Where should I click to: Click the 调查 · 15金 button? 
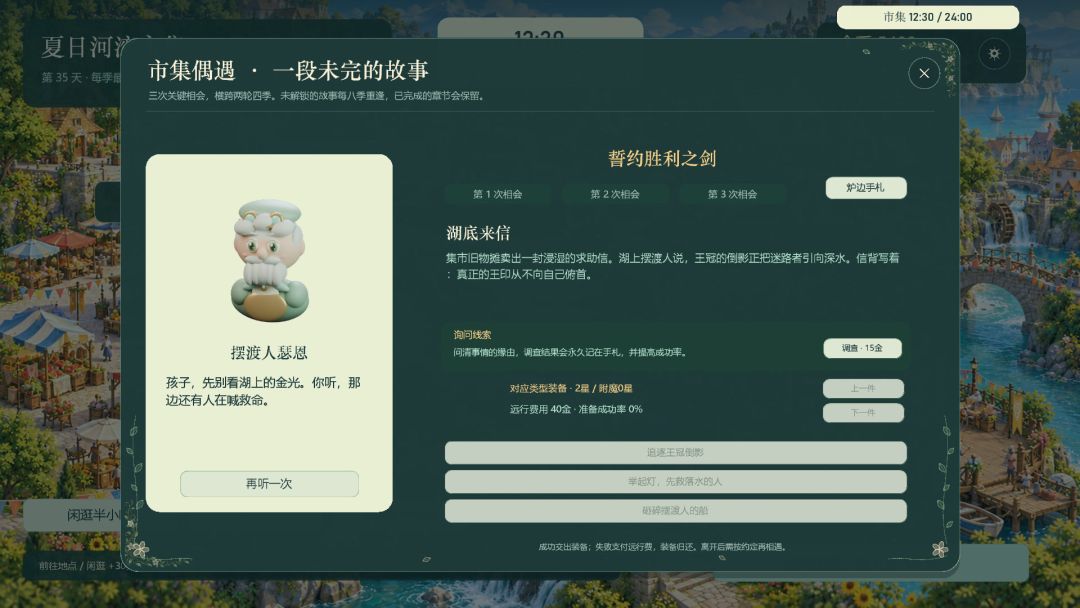pos(862,348)
